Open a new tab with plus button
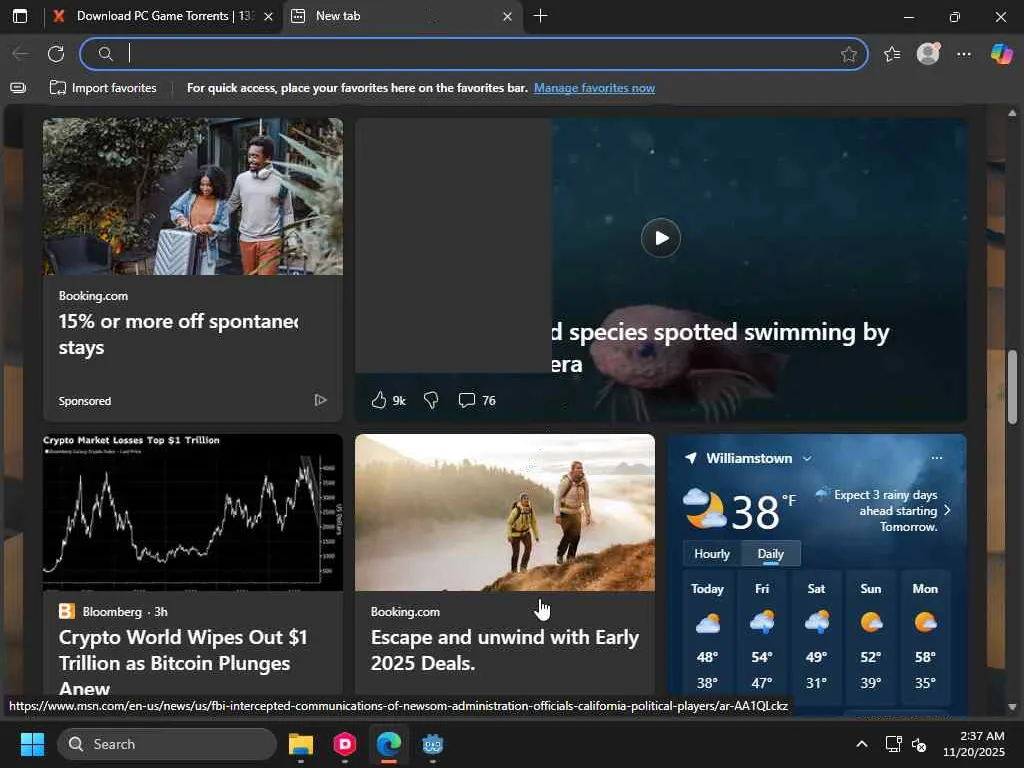This screenshot has width=1024, height=768. click(x=540, y=16)
